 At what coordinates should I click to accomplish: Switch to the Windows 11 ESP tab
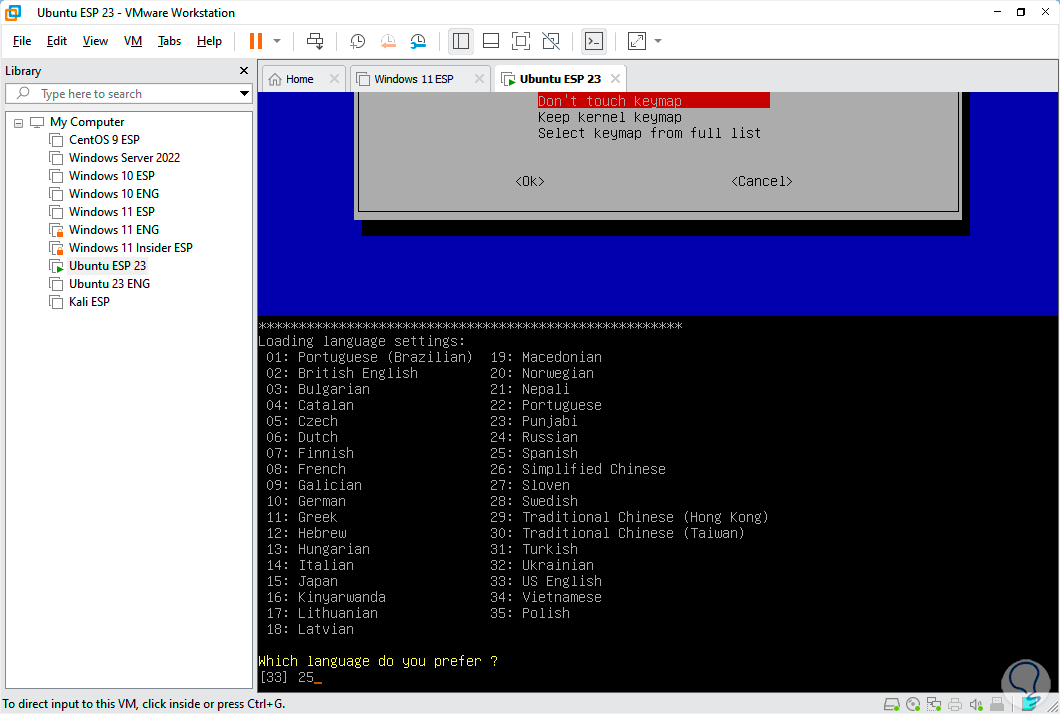pyautogui.click(x=414, y=79)
